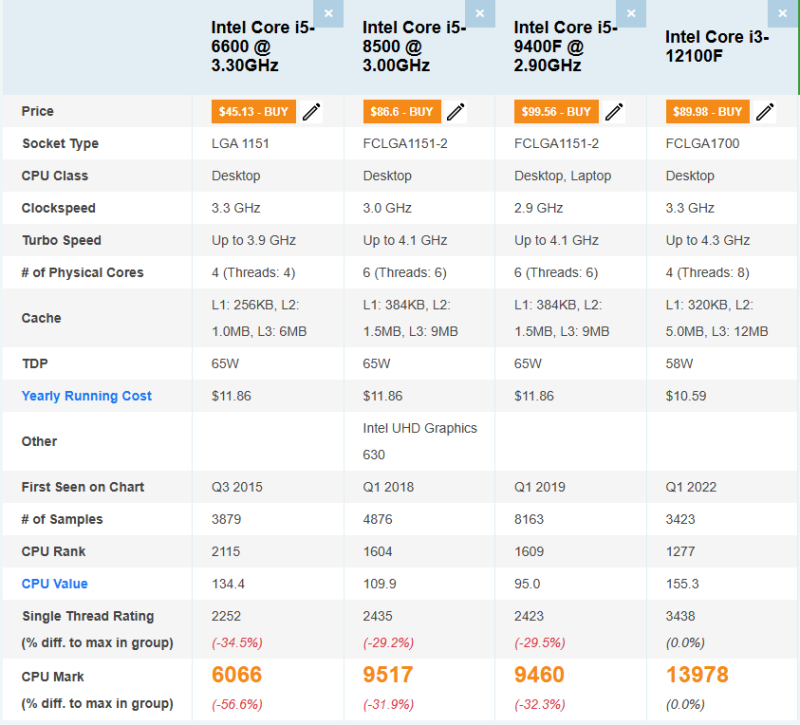Screen dimensions: 800x725
Task: Click the $45.13 - BUY button
Action: [x=254, y=112]
